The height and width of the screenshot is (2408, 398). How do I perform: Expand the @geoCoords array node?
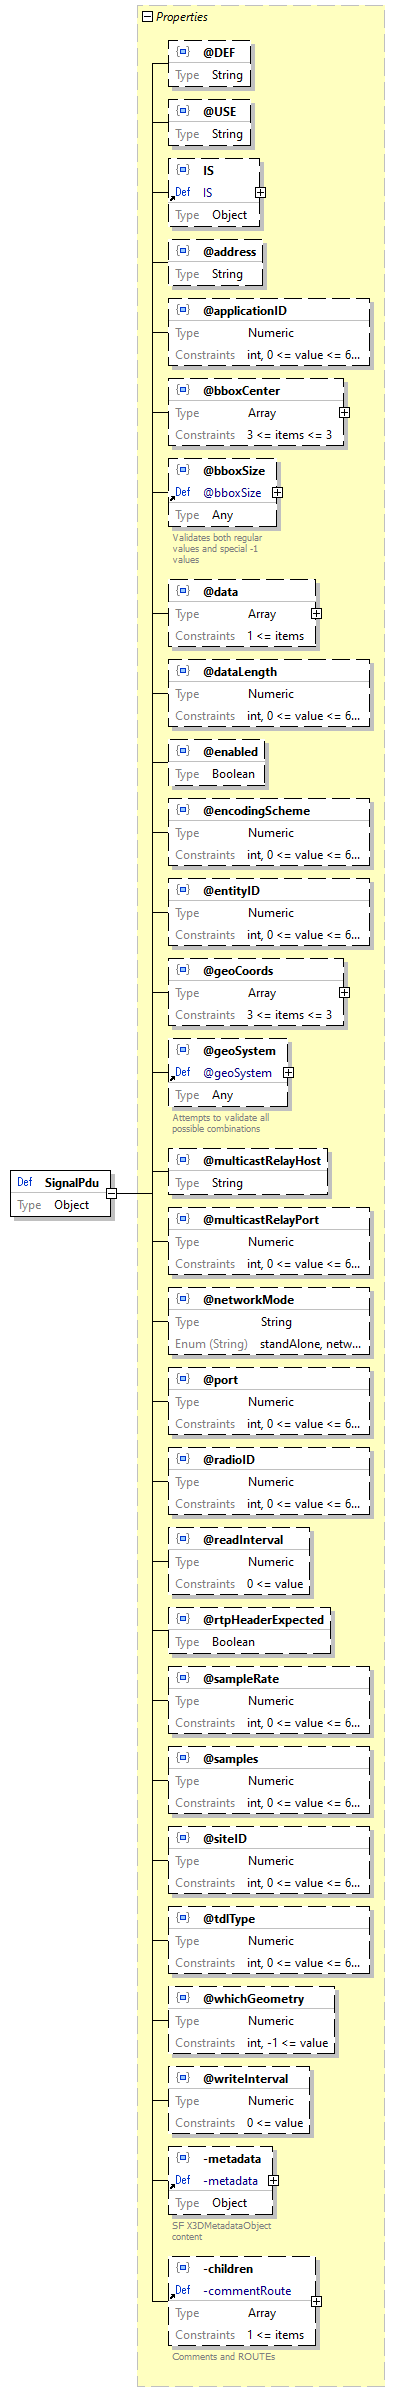tap(344, 992)
